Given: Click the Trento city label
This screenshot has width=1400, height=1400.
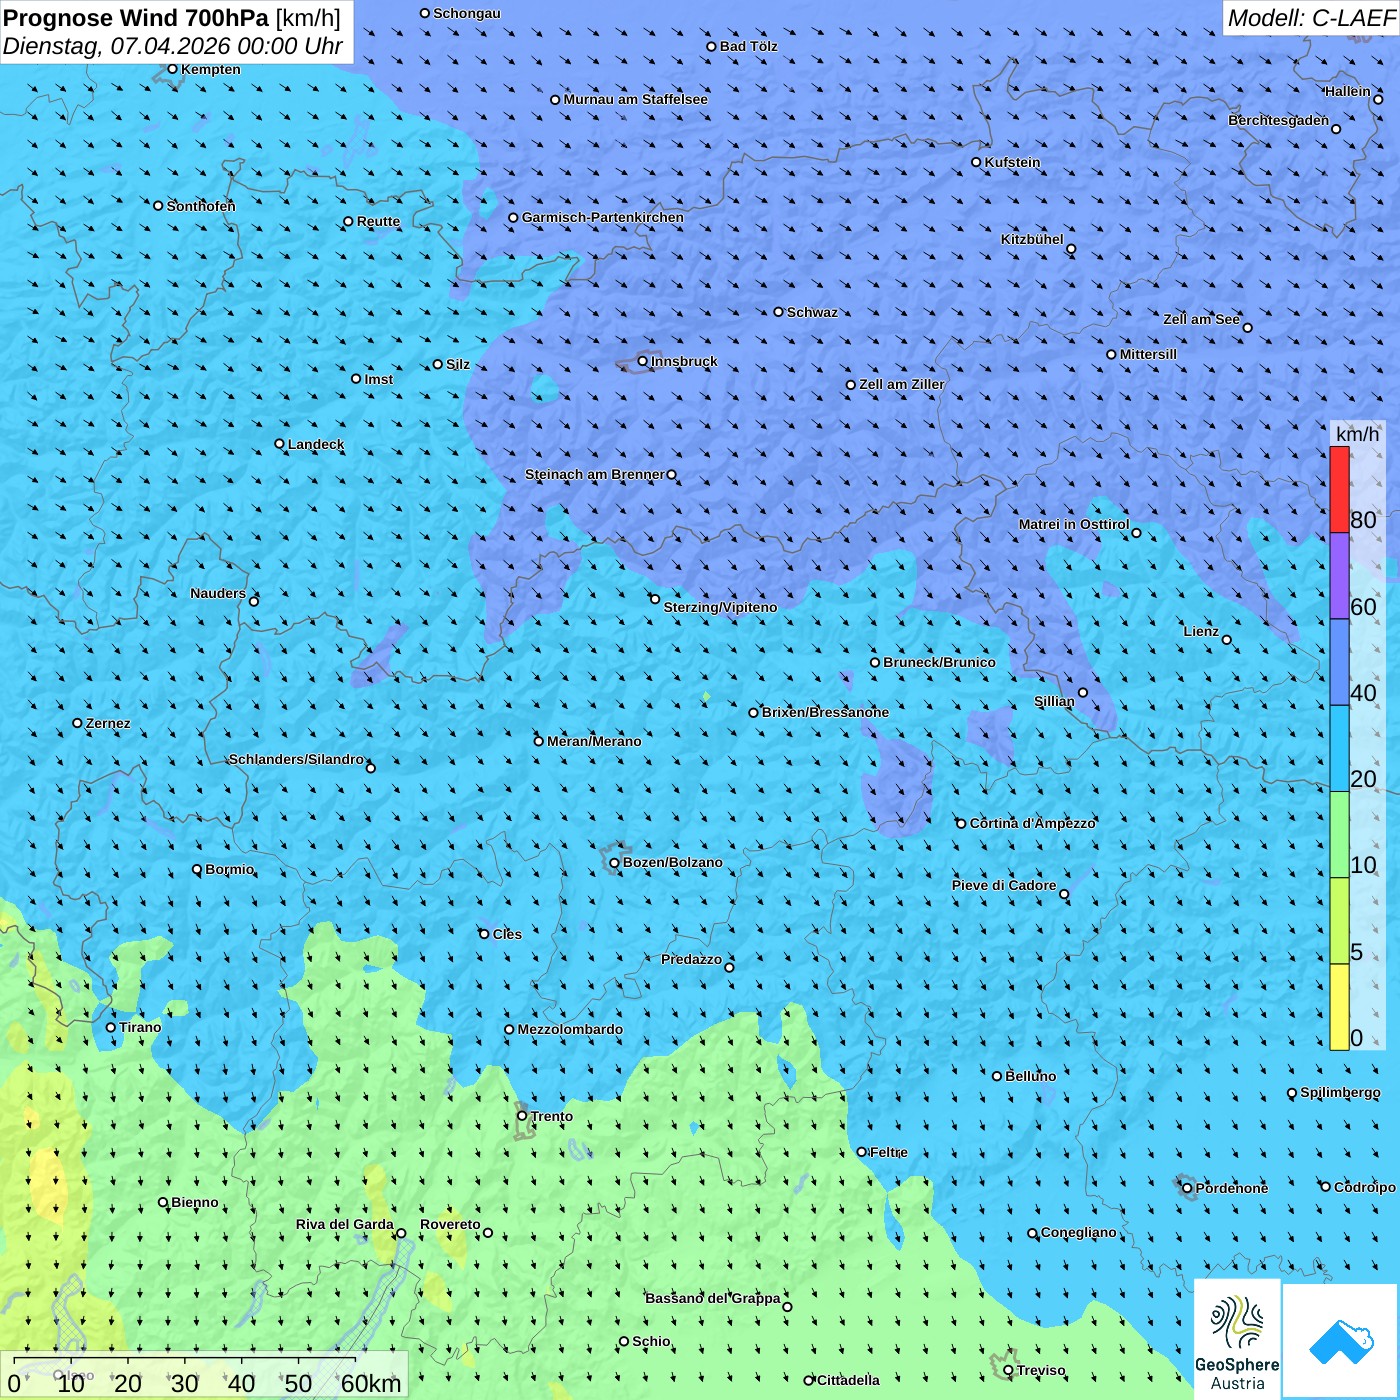Looking at the screenshot, I should pyautogui.click(x=552, y=1116).
